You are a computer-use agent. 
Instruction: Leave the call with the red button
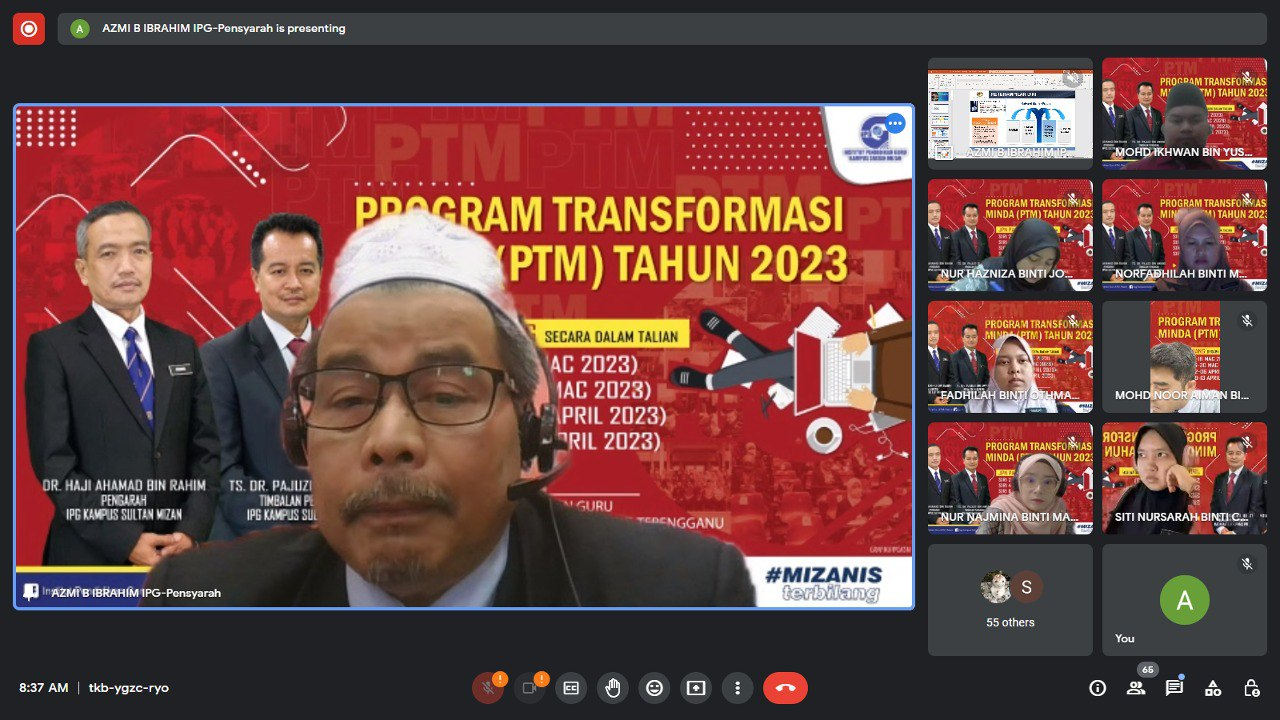coord(785,688)
